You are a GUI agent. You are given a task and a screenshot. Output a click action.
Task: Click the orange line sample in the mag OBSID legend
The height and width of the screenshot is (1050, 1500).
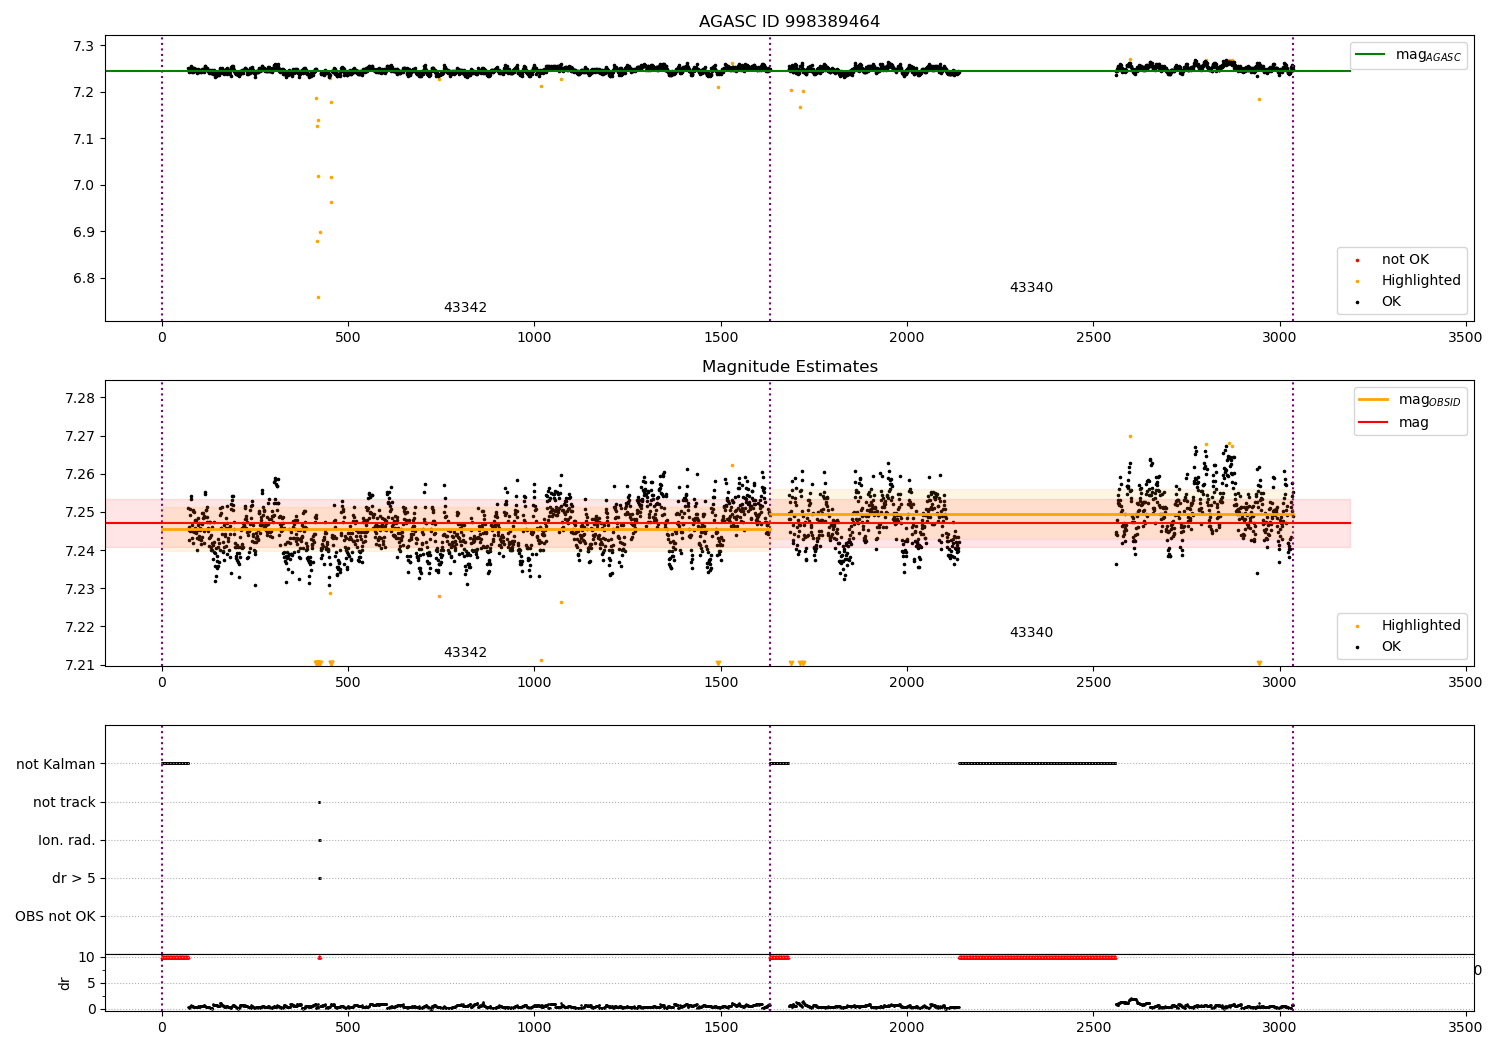point(1374,399)
